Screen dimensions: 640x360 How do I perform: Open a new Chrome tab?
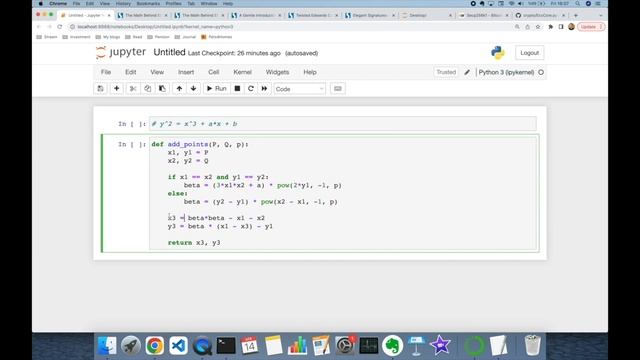point(576,15)
